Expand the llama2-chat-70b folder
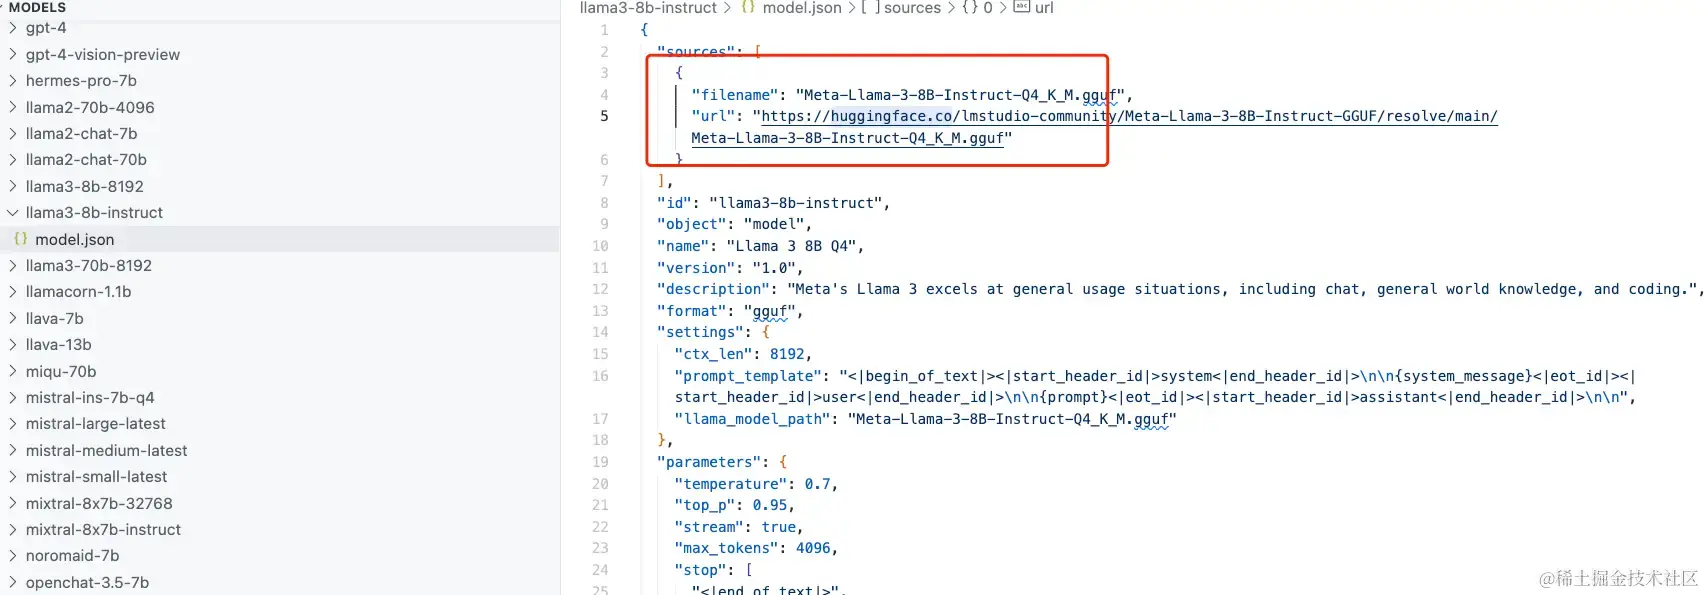The width and height of the screenshot is (1705, 595). [13, 159]
